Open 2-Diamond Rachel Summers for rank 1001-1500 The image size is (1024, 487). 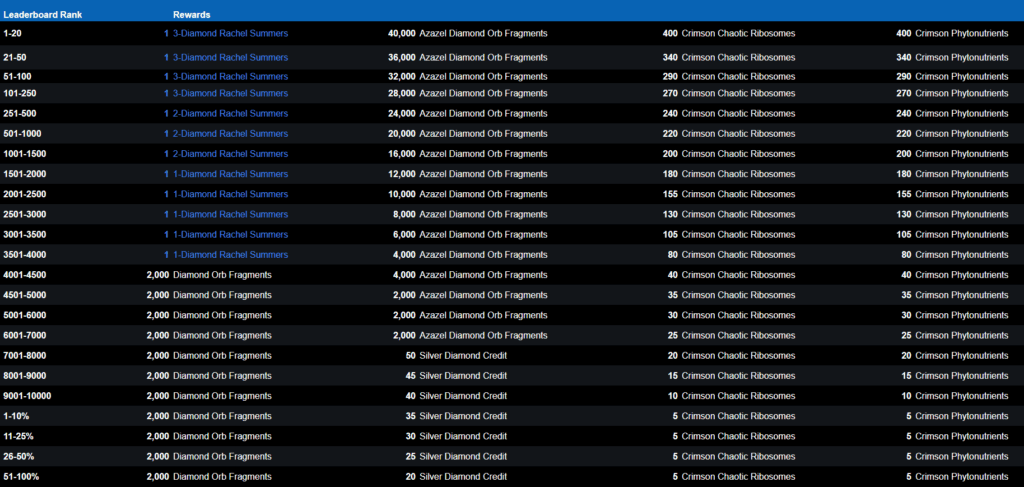coord(230,154)
